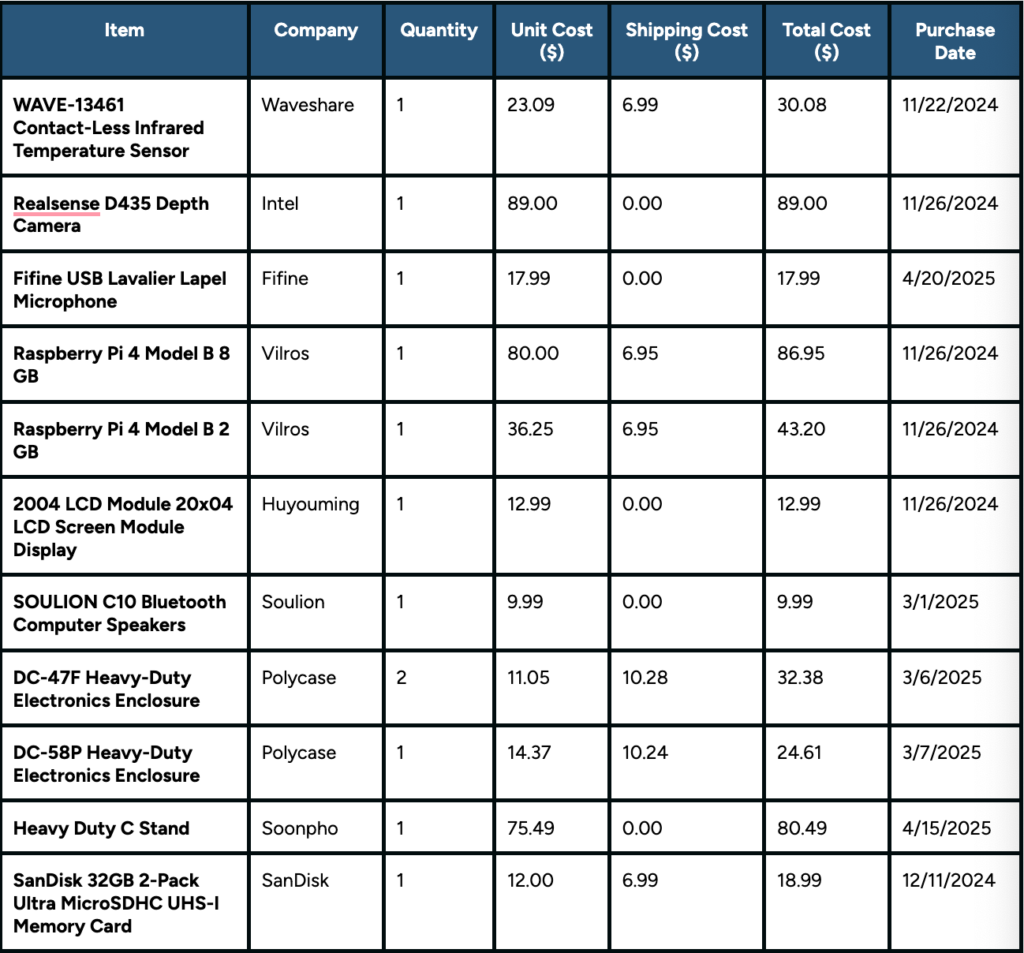Select the DC-47F Heavy-Duty Electronics Enclosure cell
This screenshot has width=1024, height=953.
pos(124,688)
